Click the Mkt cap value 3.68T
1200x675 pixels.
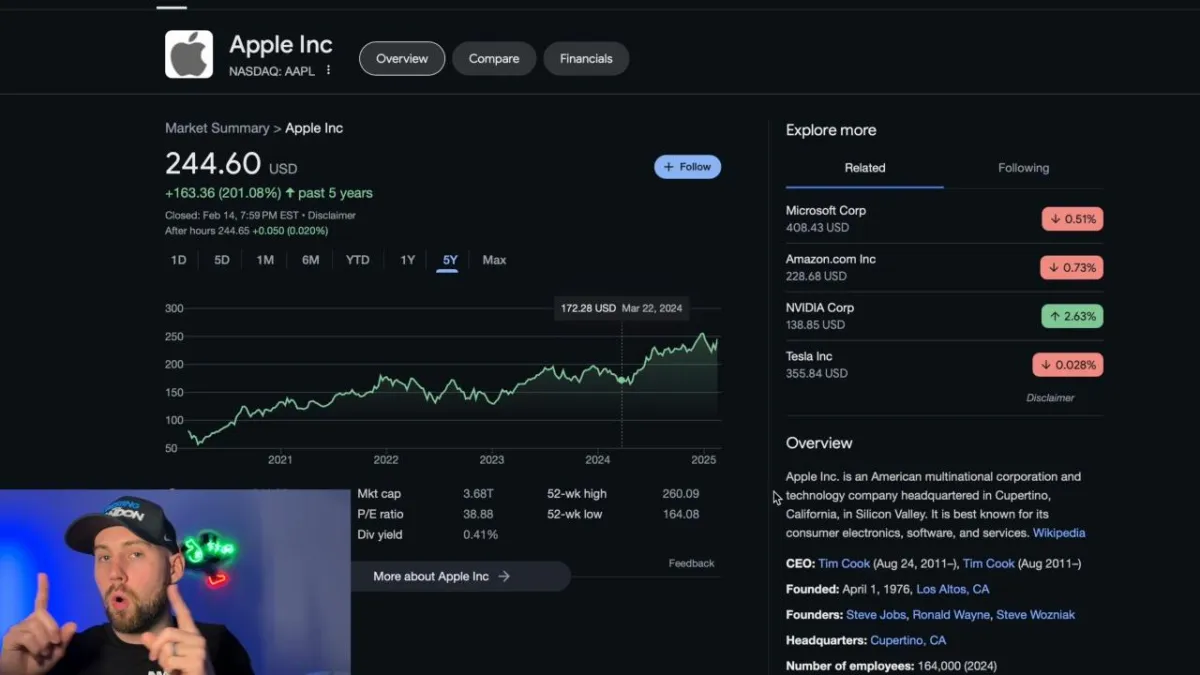[x=478, y=494]
